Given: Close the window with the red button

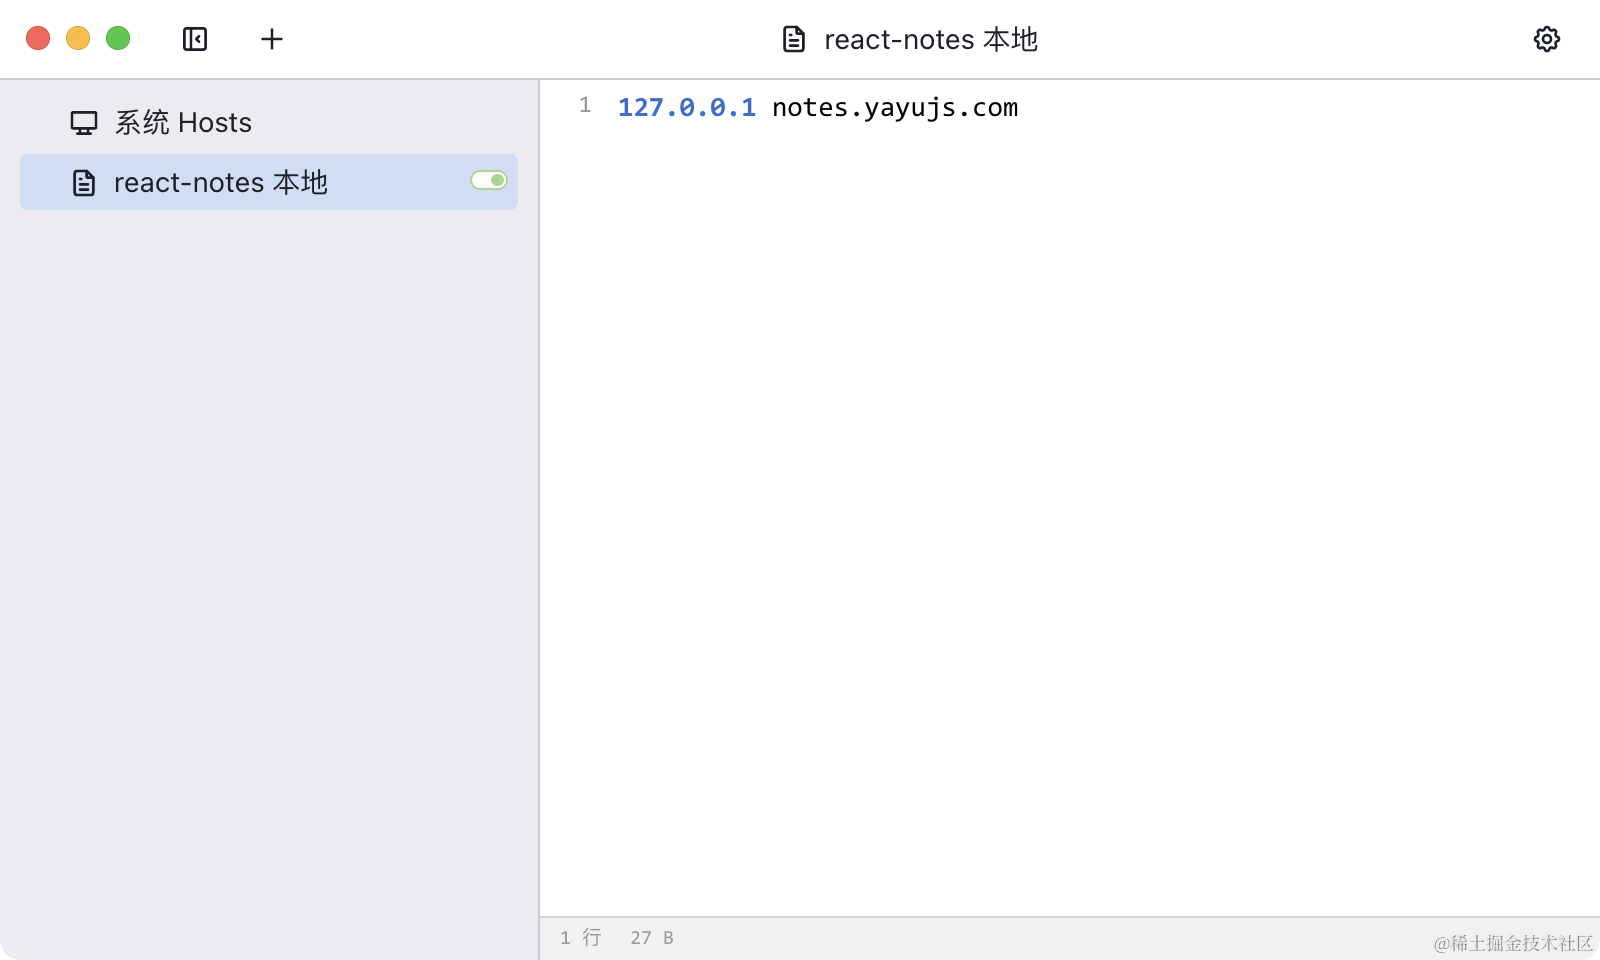Looking at the screenshot, I should coord(38,38).
